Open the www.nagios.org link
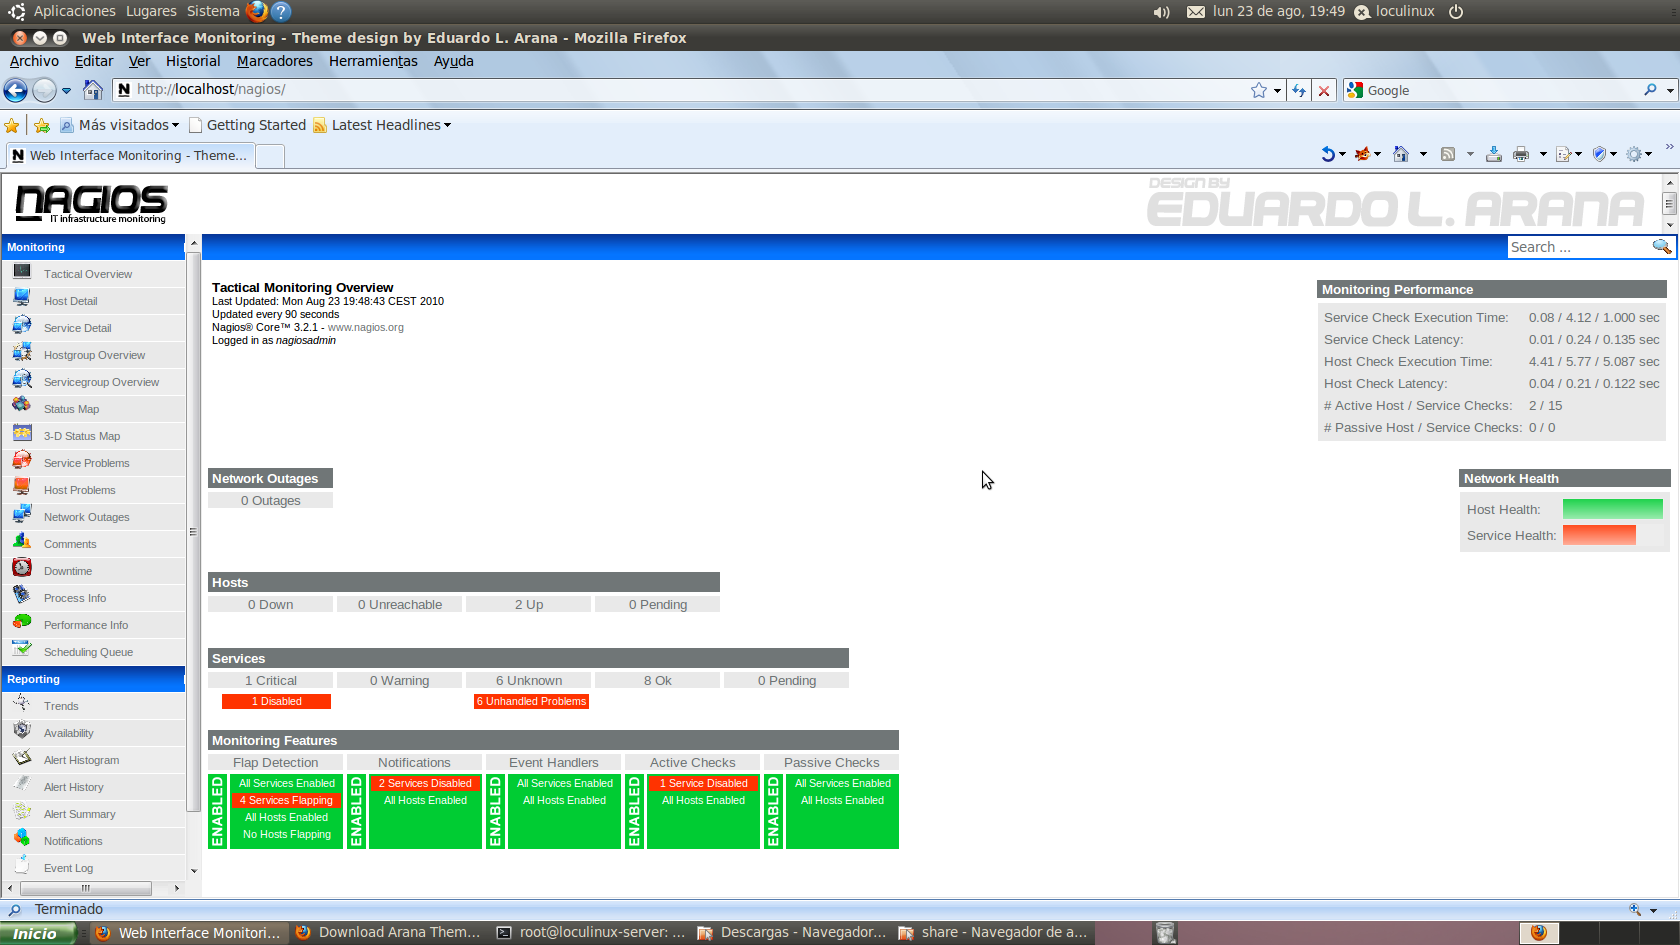Image resolution: width=1680 pixels, height=945 pixels. coord(366,327)
